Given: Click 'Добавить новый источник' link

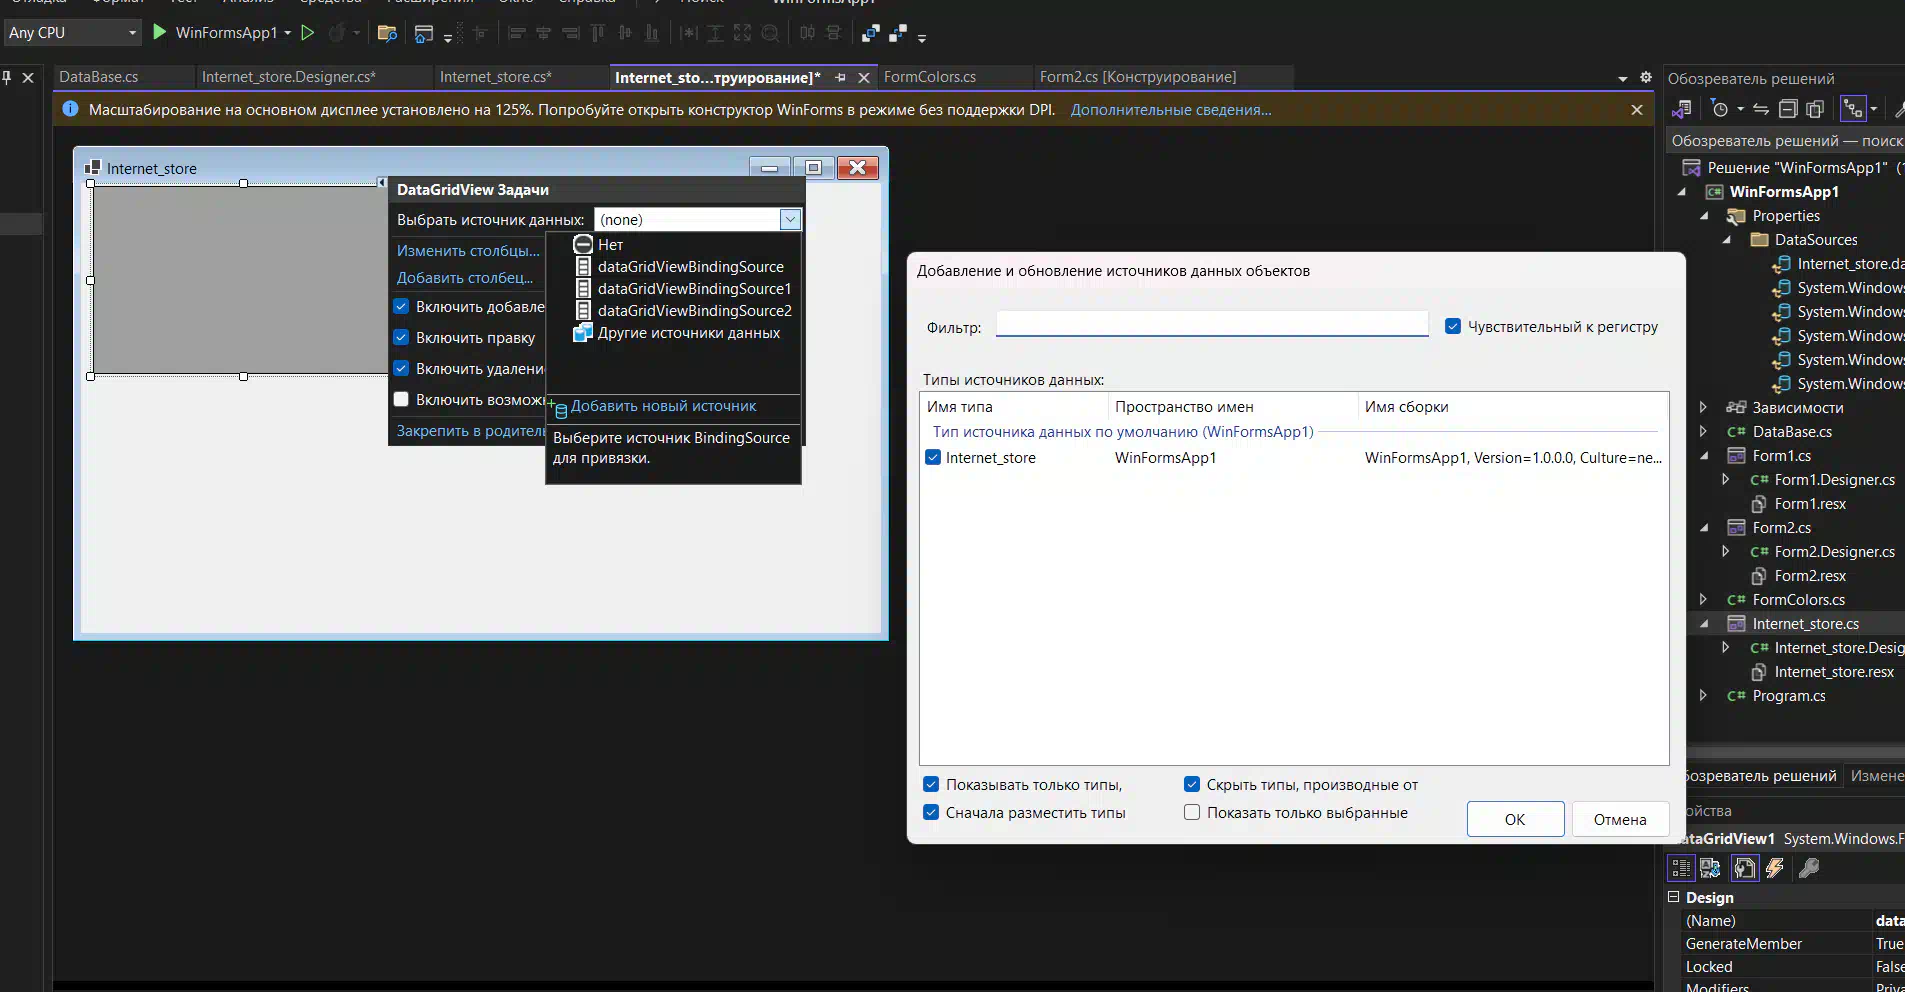Looking at the screenshot, I should point(663,407).
